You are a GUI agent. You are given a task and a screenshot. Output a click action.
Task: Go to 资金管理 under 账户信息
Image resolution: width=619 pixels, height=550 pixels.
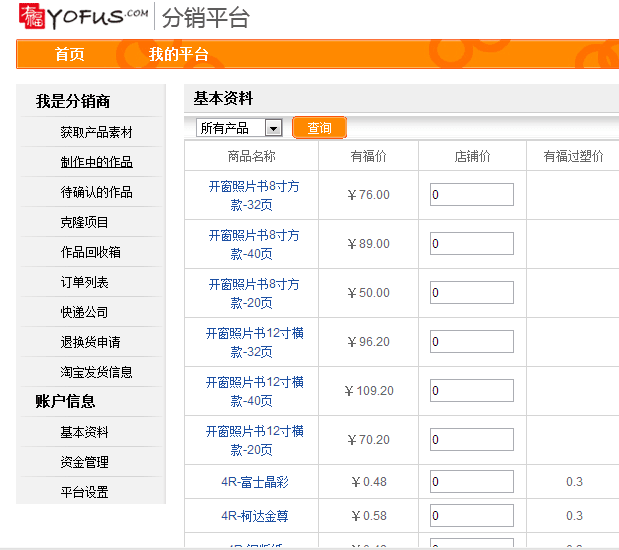[x=84, y=462]
